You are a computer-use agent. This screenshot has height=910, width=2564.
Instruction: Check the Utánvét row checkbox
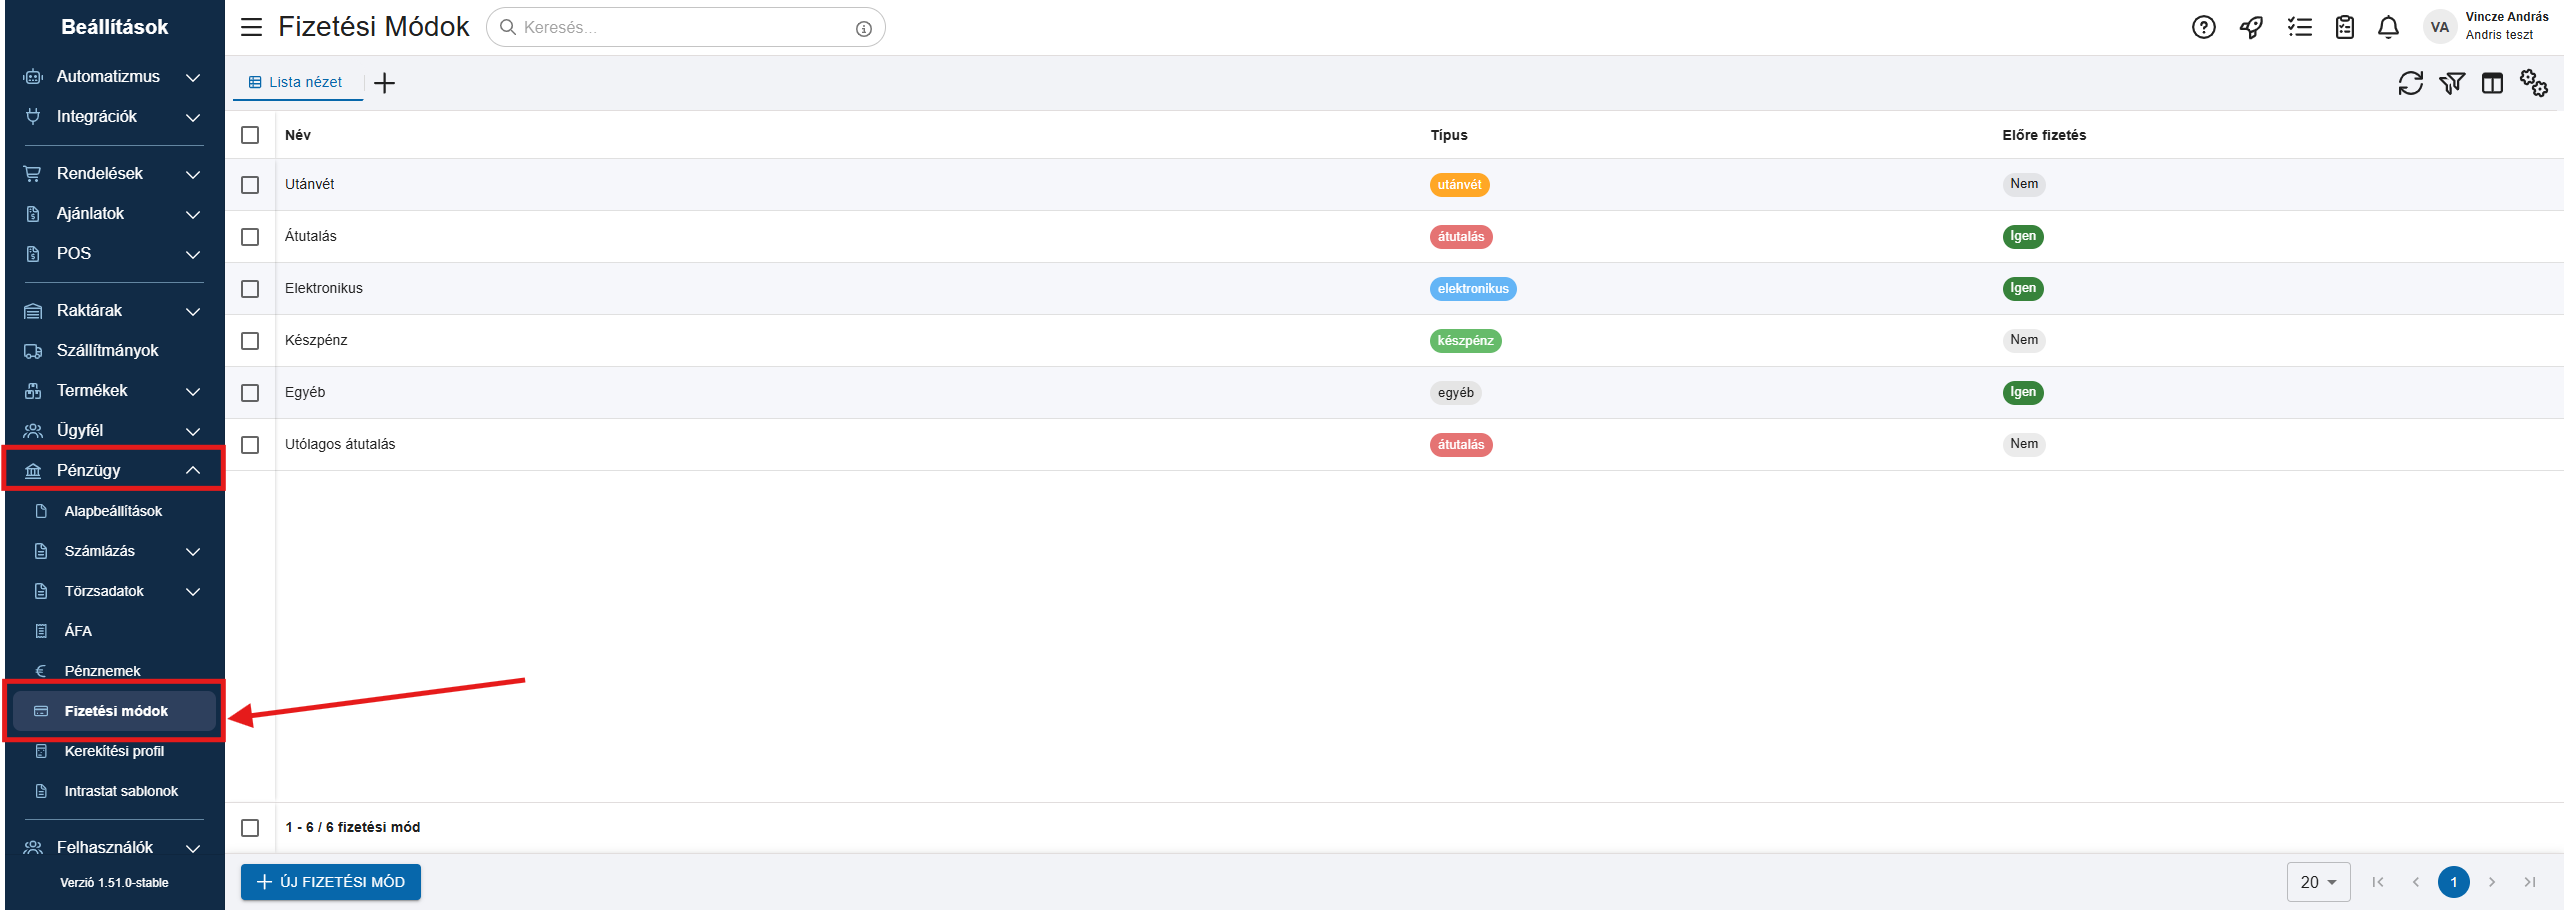(250, 185)
